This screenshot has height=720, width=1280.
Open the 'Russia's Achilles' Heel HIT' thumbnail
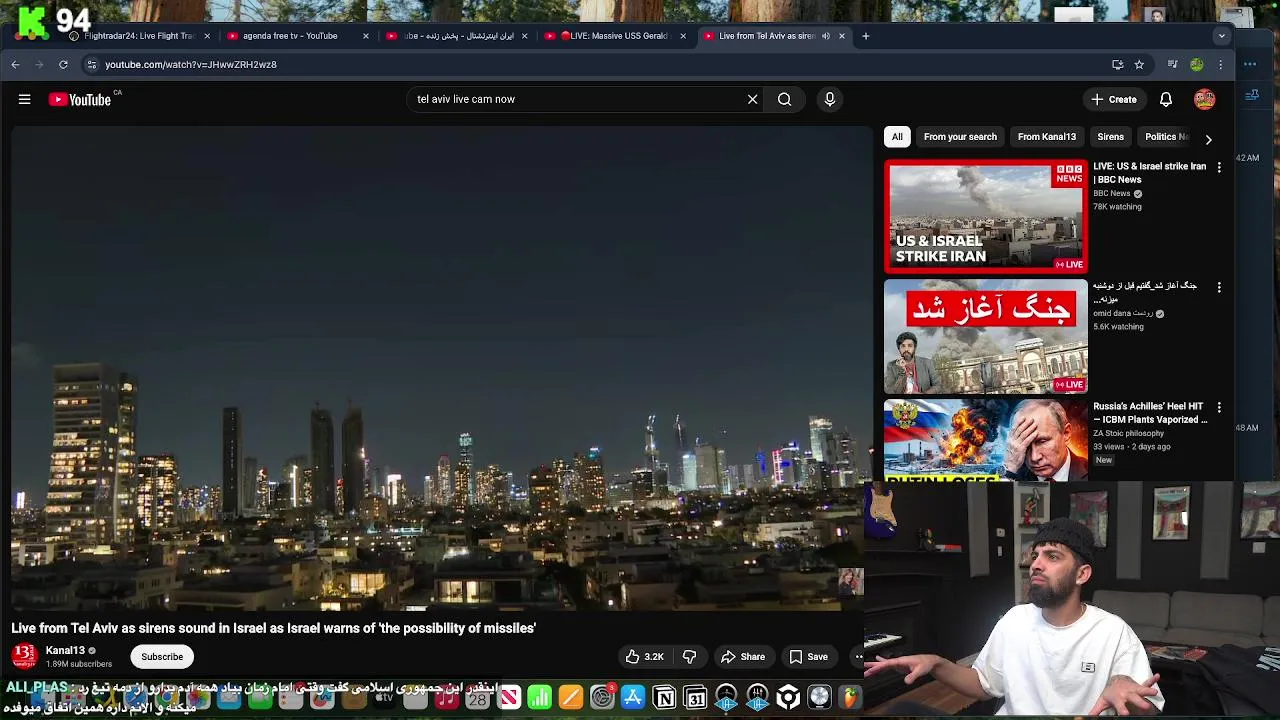coord(985,440)
